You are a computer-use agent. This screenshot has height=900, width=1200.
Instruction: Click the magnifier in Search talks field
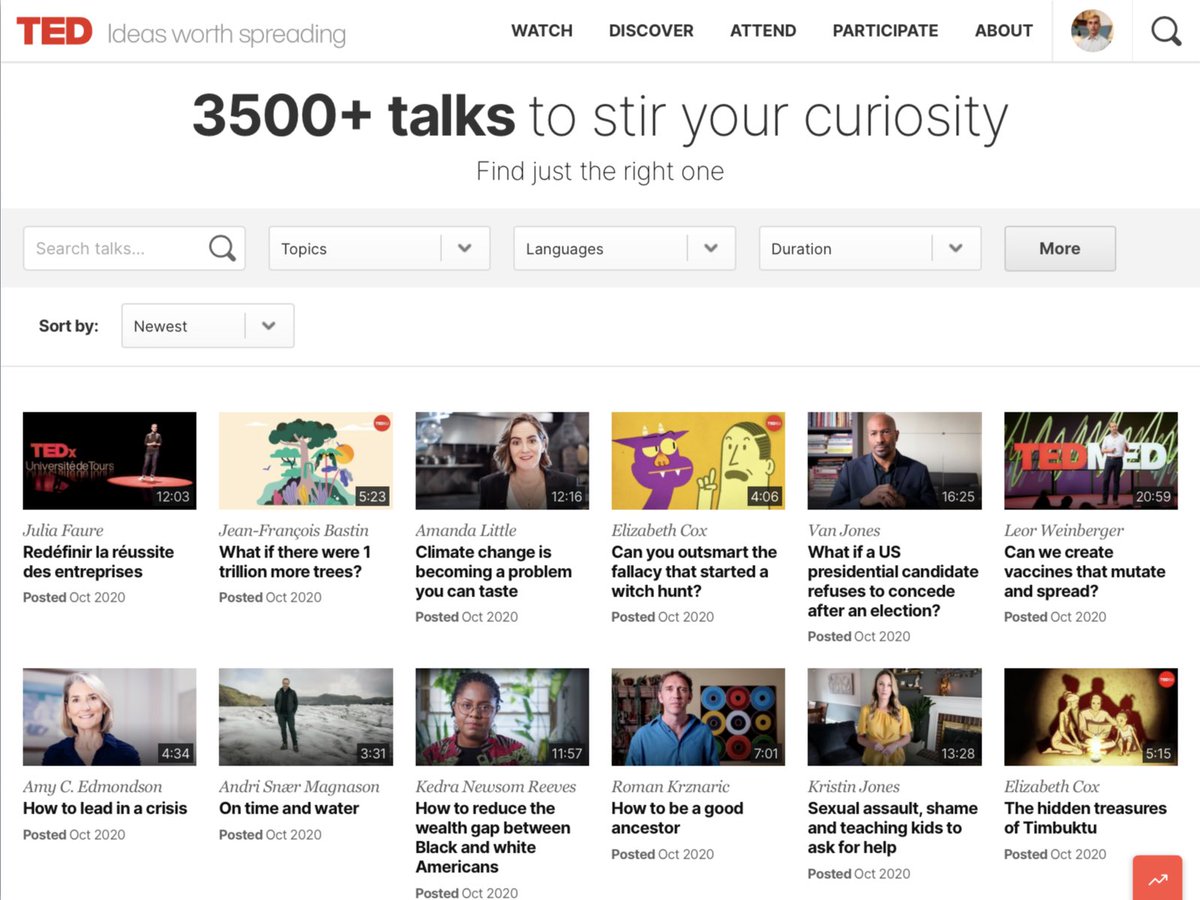[x=222, y=248]
